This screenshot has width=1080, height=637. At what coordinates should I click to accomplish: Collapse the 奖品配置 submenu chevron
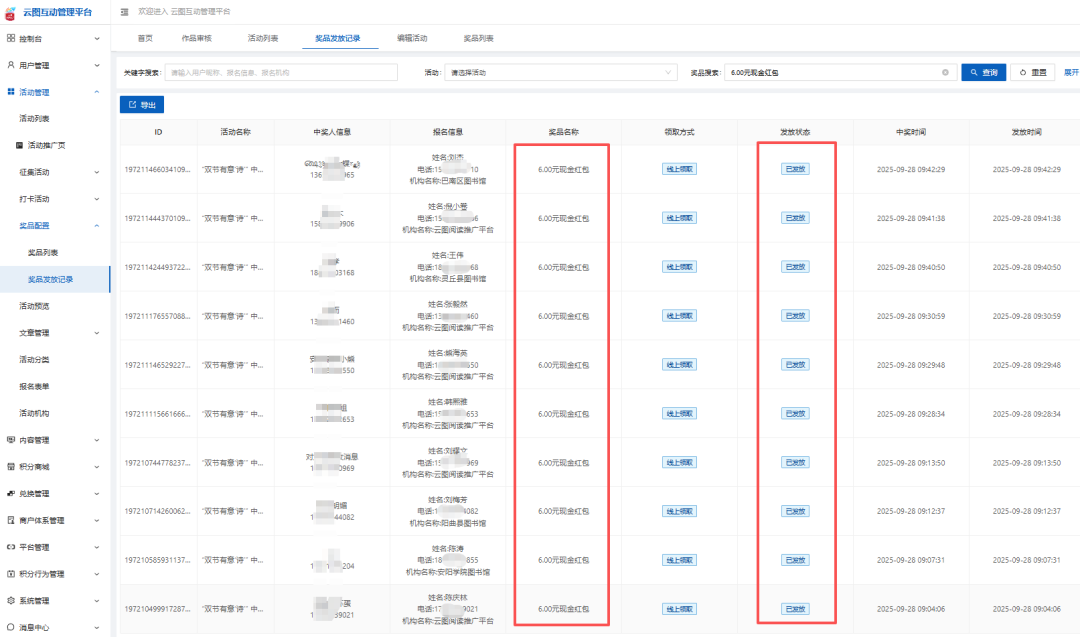[96, 226]
